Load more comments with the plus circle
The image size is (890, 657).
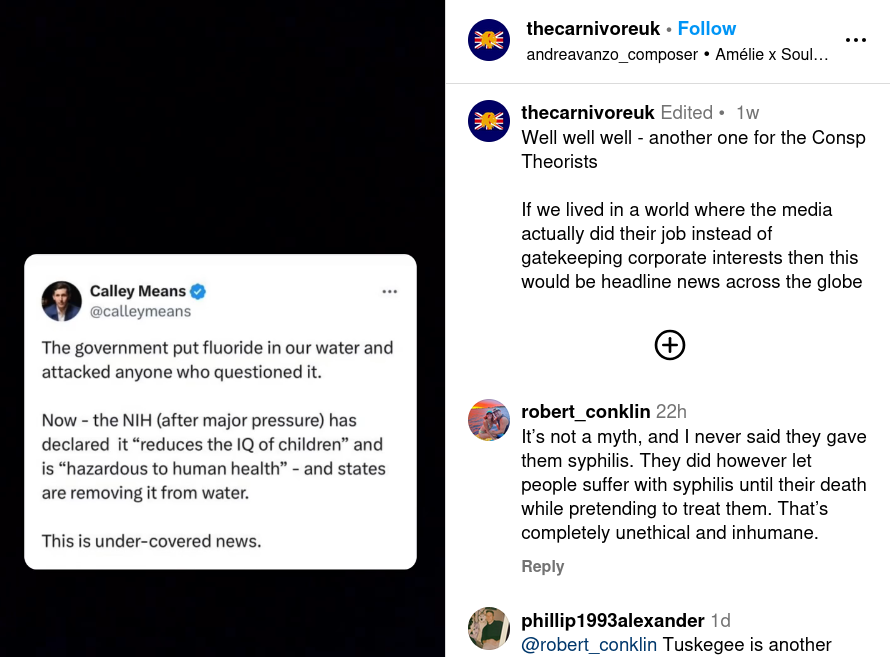[x=669, y=345]
